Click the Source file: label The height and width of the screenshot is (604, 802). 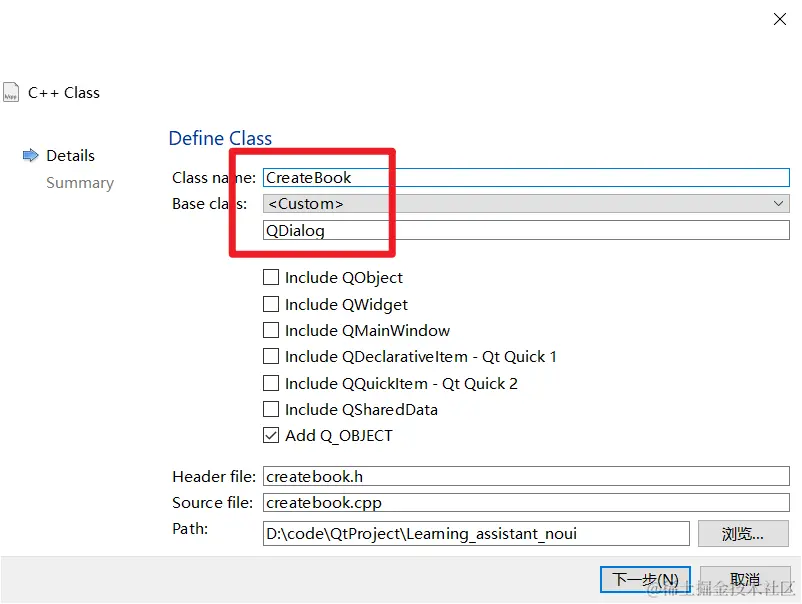[x=213, y=502]
